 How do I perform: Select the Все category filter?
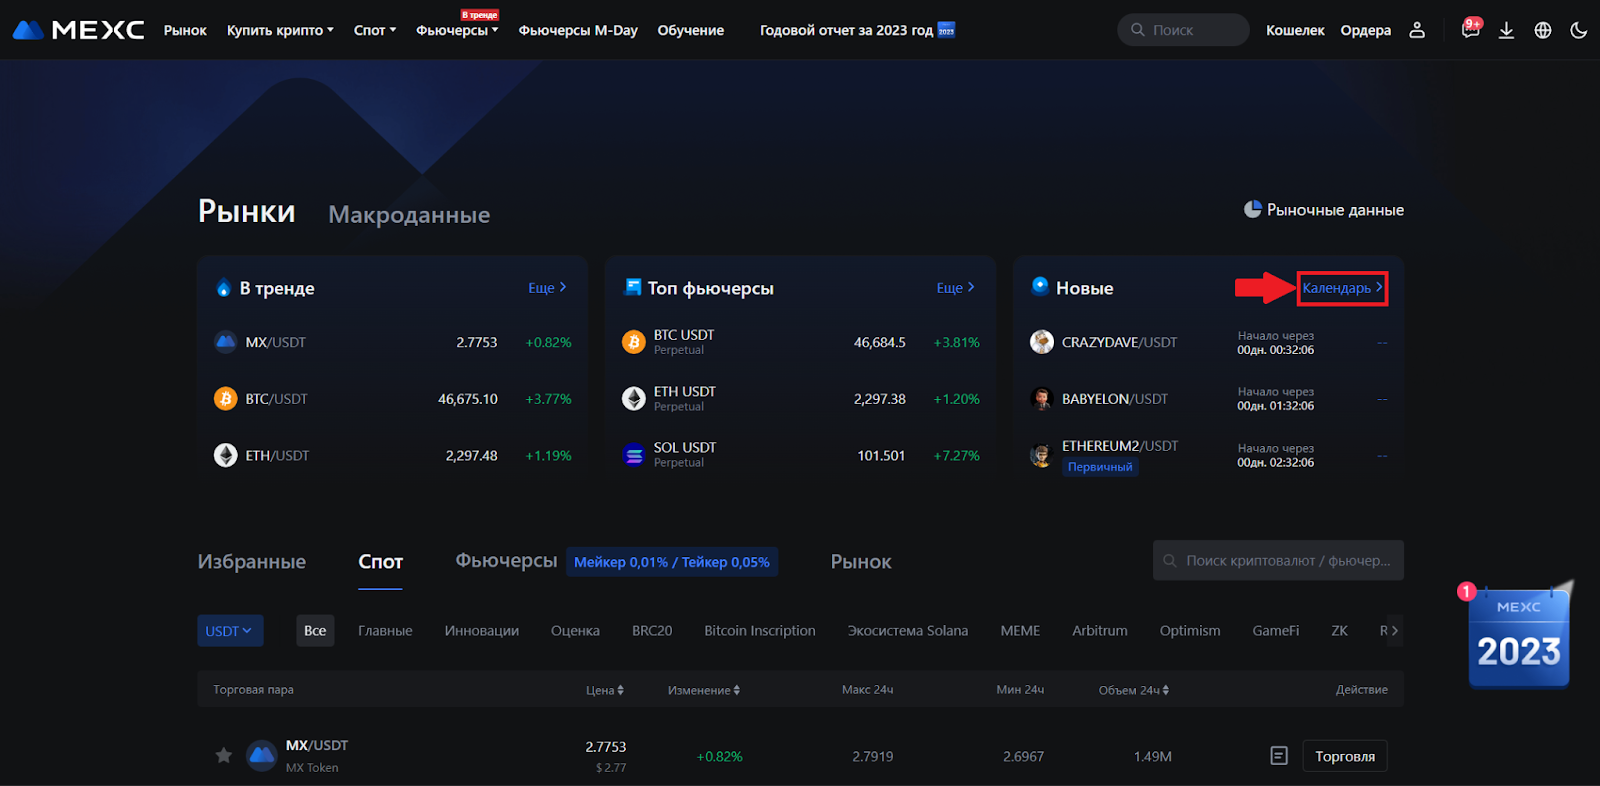coord(315,630)
